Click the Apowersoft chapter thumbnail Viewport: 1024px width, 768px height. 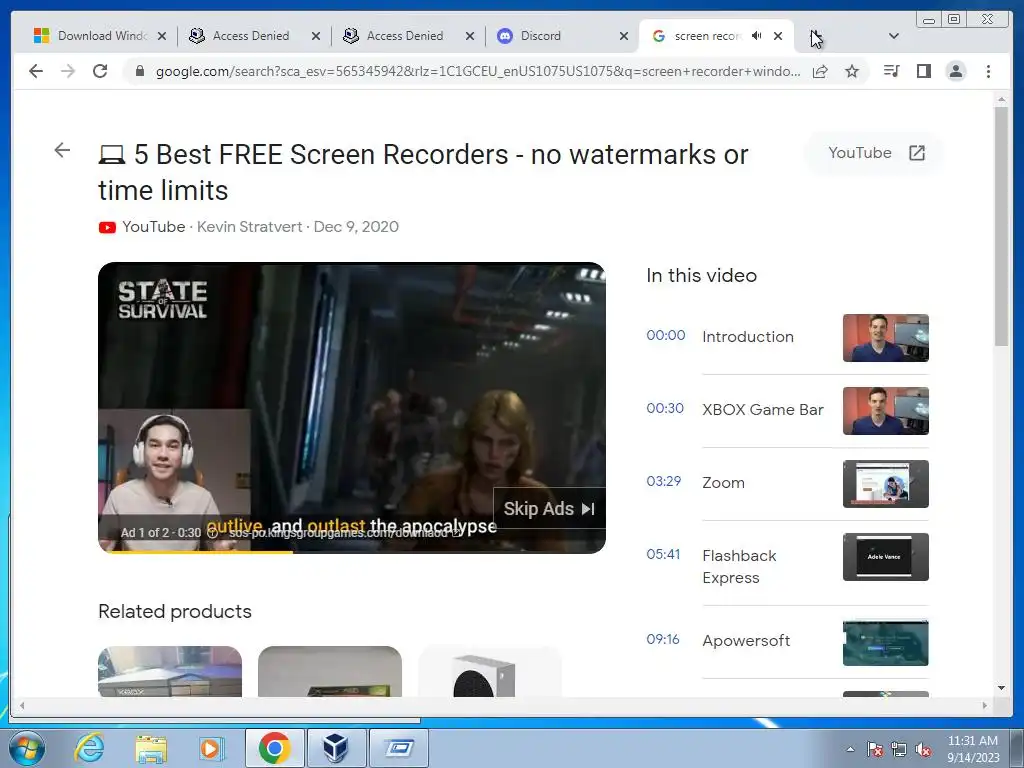click(886, 643)
